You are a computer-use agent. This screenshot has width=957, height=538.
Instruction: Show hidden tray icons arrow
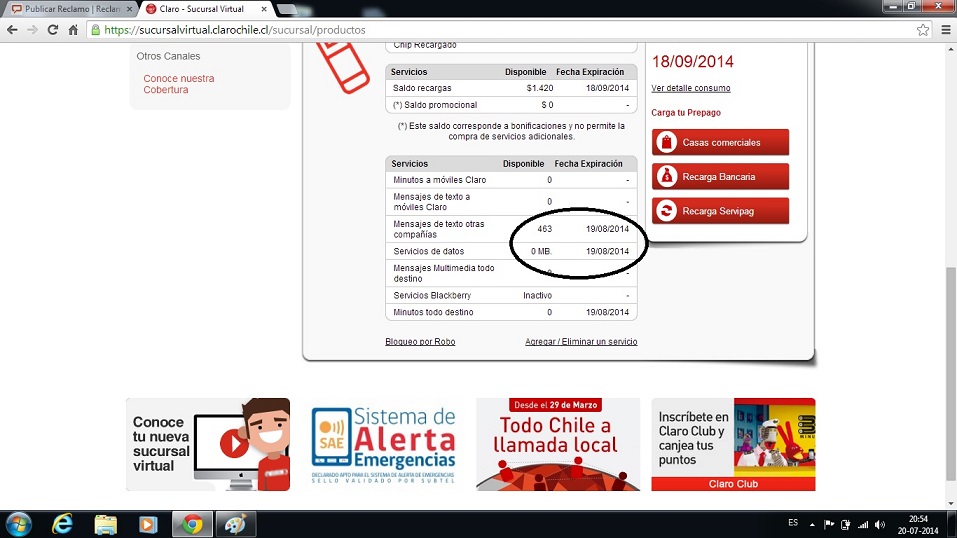tap(812, 525)
